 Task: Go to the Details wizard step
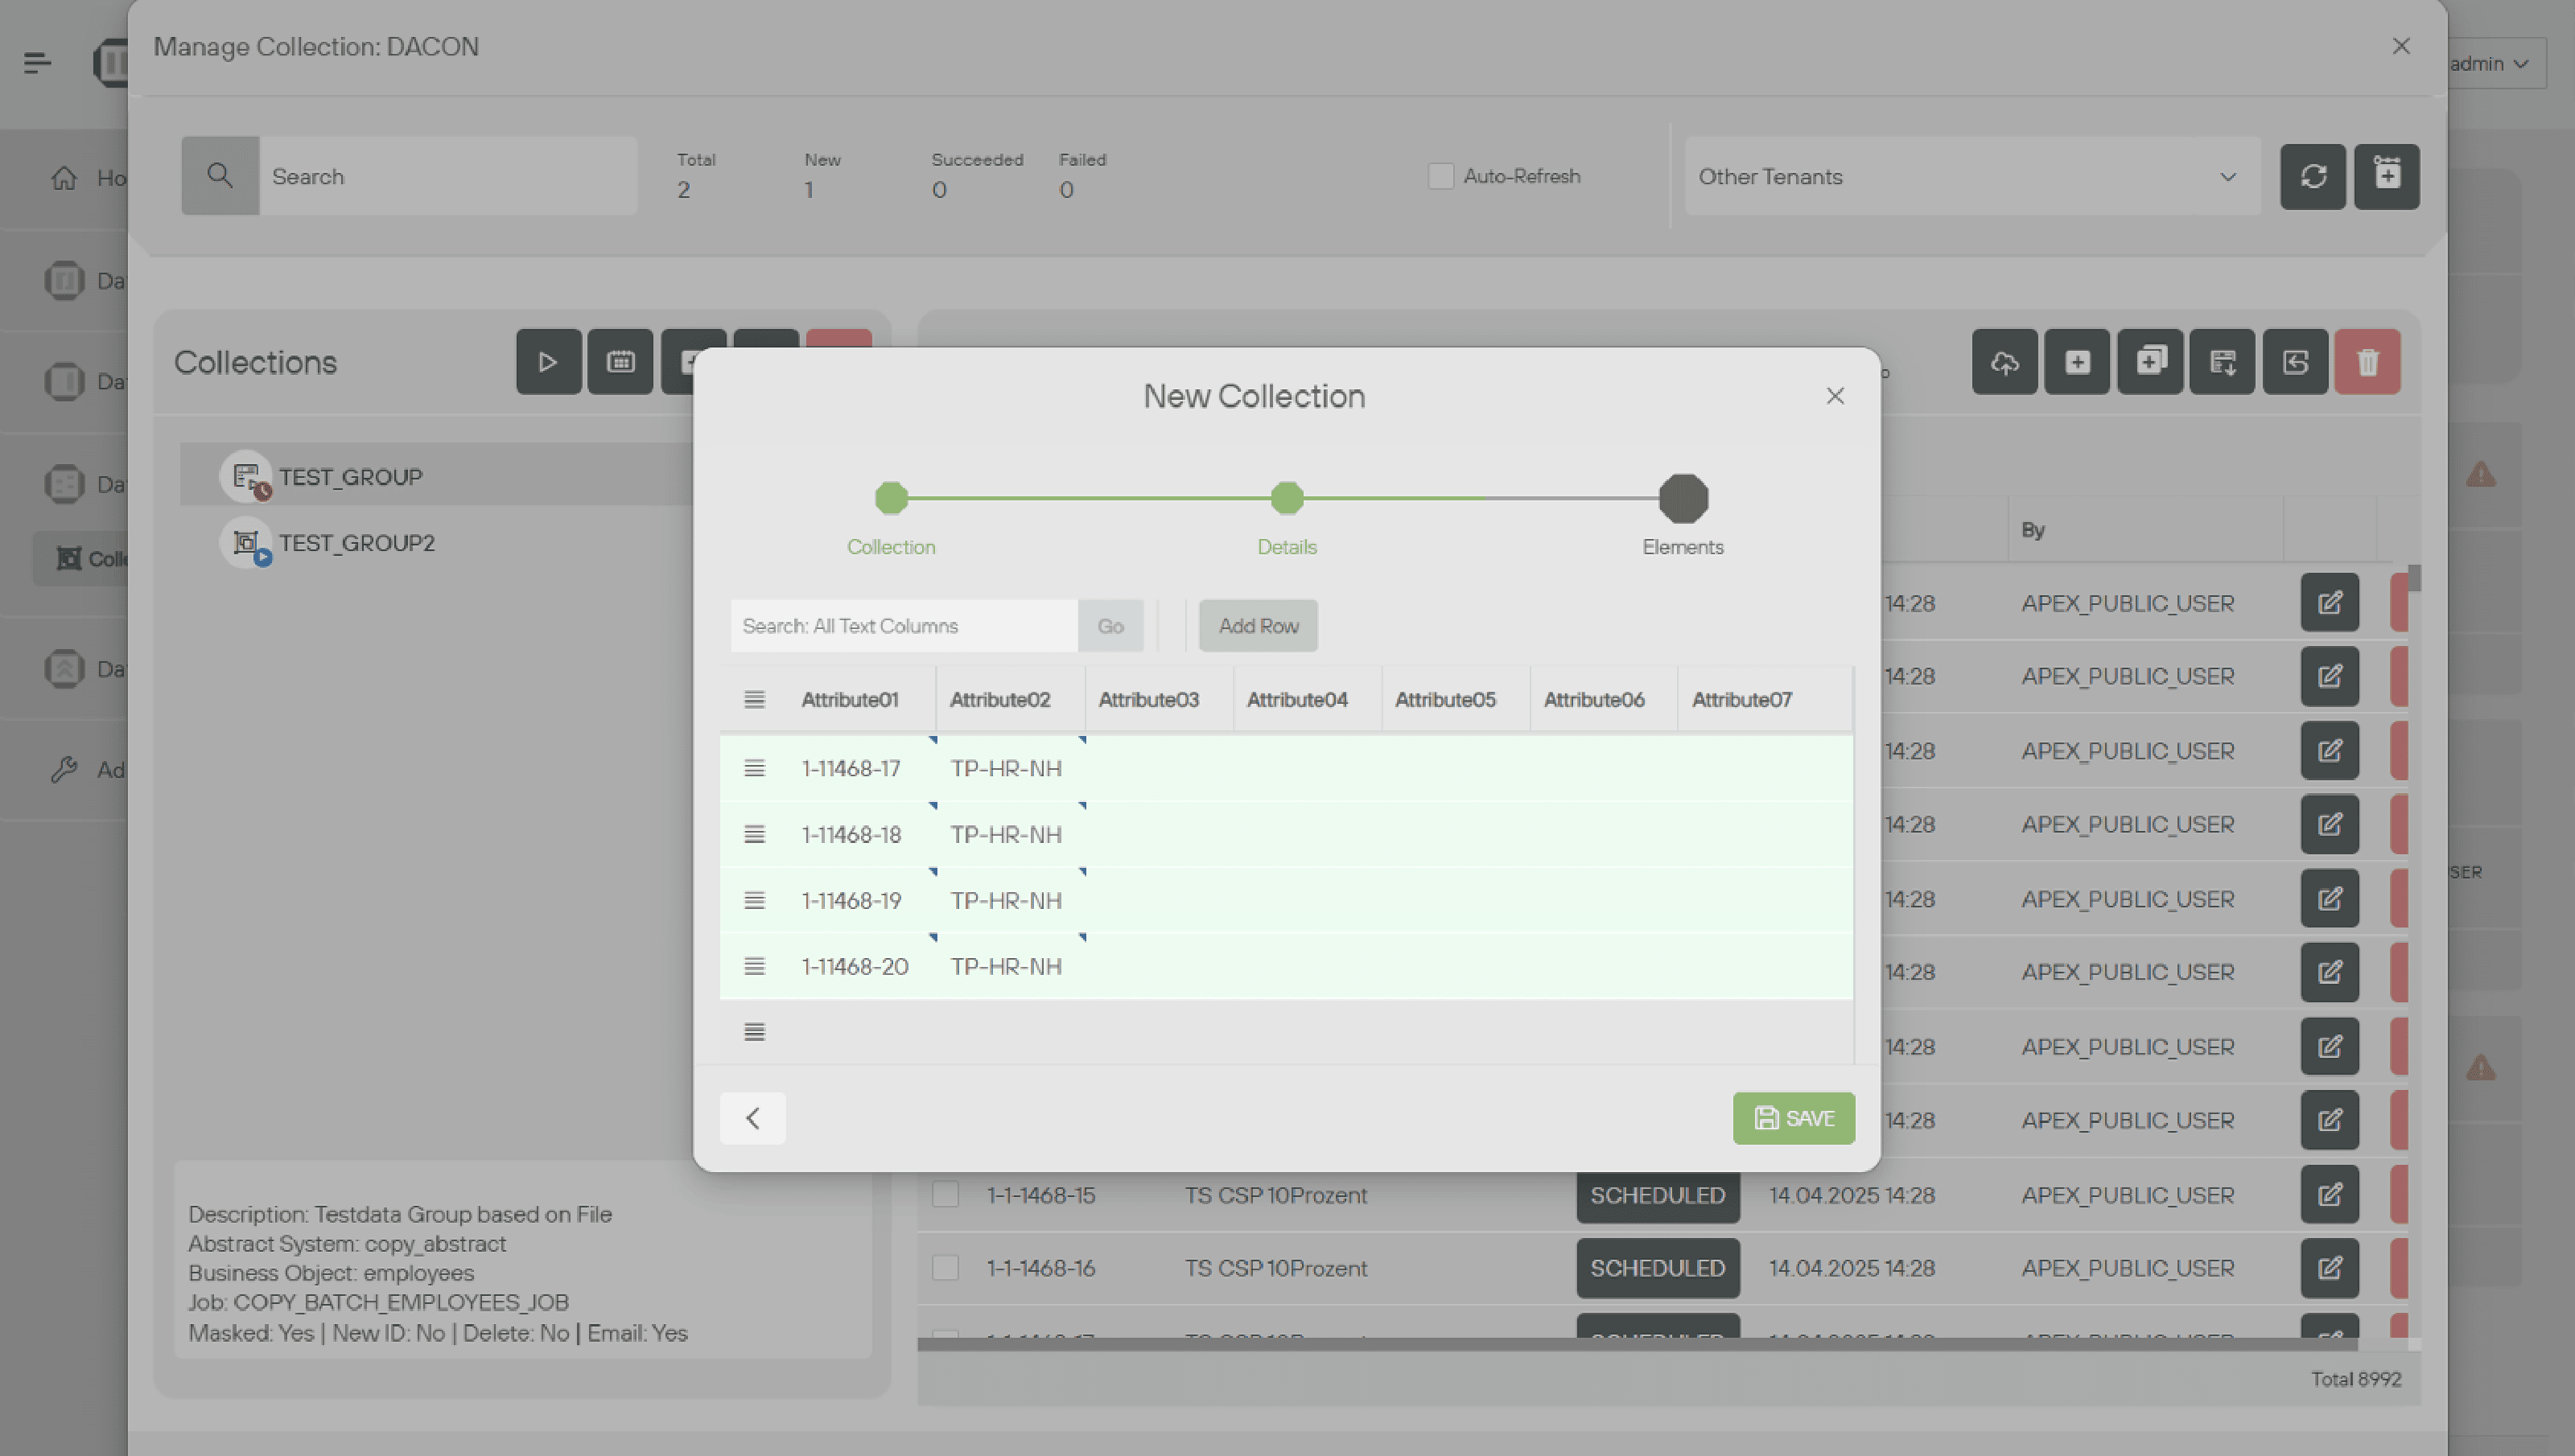(1286, 498)
